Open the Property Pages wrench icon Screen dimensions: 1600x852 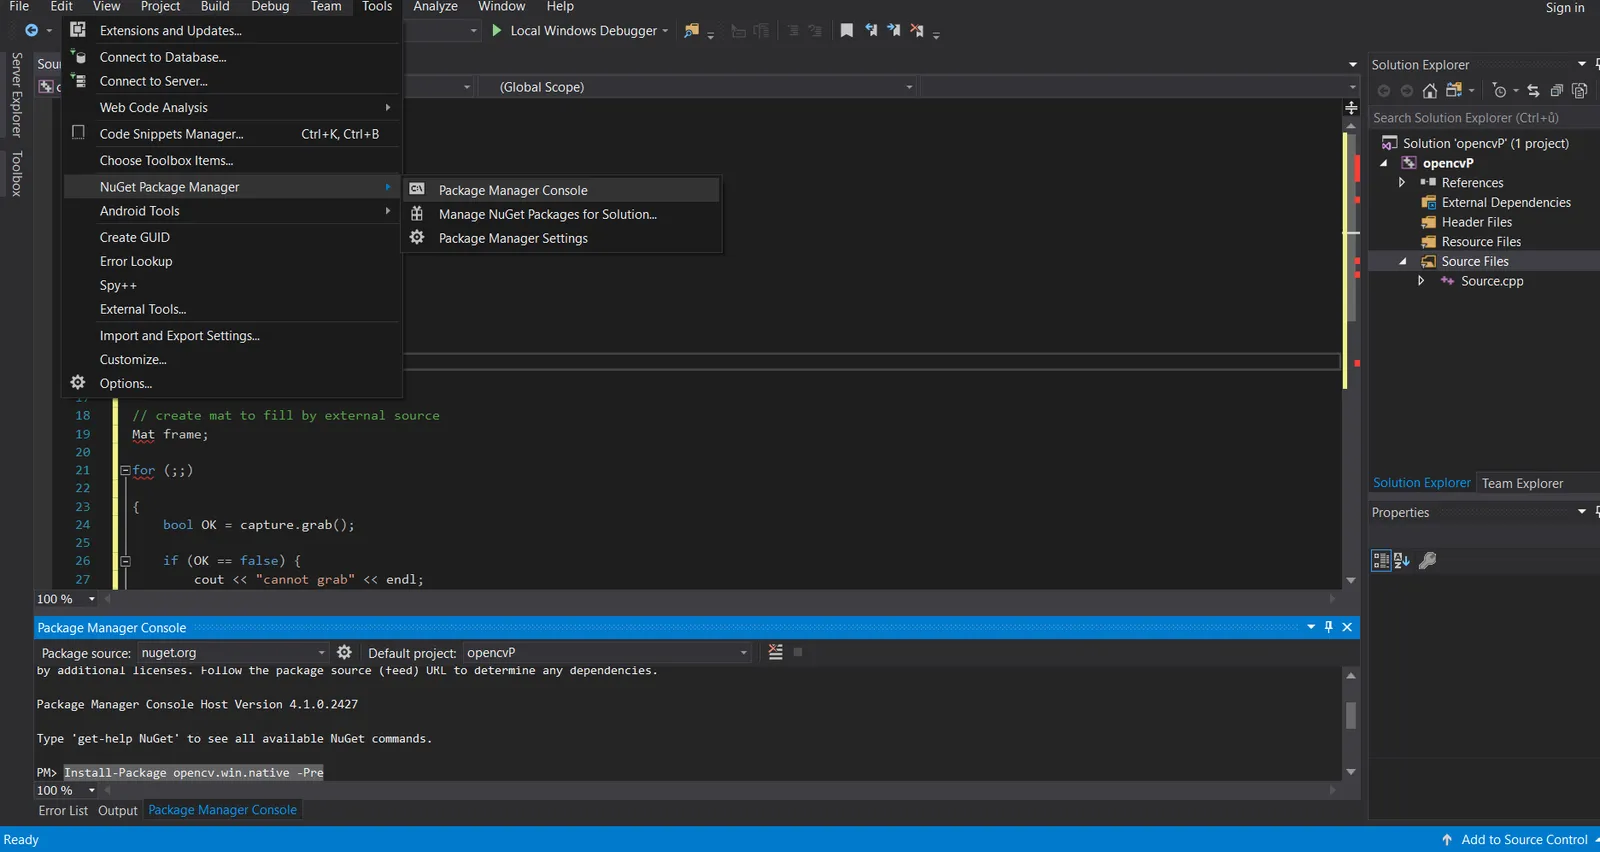click(1428, 561)
